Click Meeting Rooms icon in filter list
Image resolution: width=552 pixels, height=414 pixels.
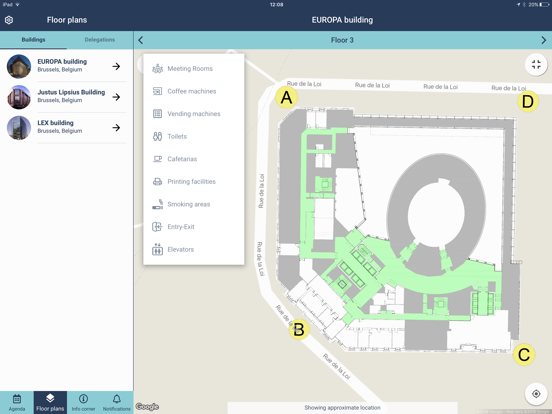tap(157, 69)
